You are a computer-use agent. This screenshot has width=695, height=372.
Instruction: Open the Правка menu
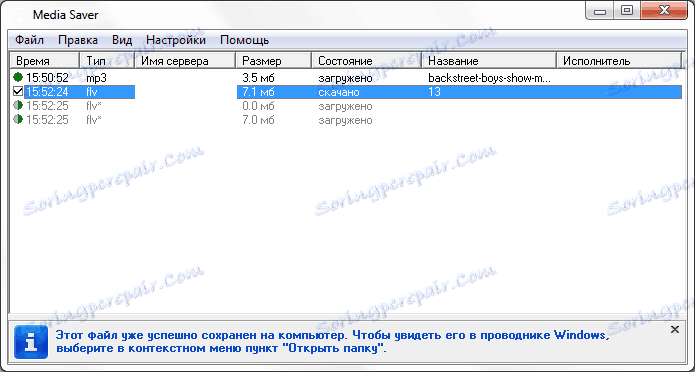click(78, 40)
